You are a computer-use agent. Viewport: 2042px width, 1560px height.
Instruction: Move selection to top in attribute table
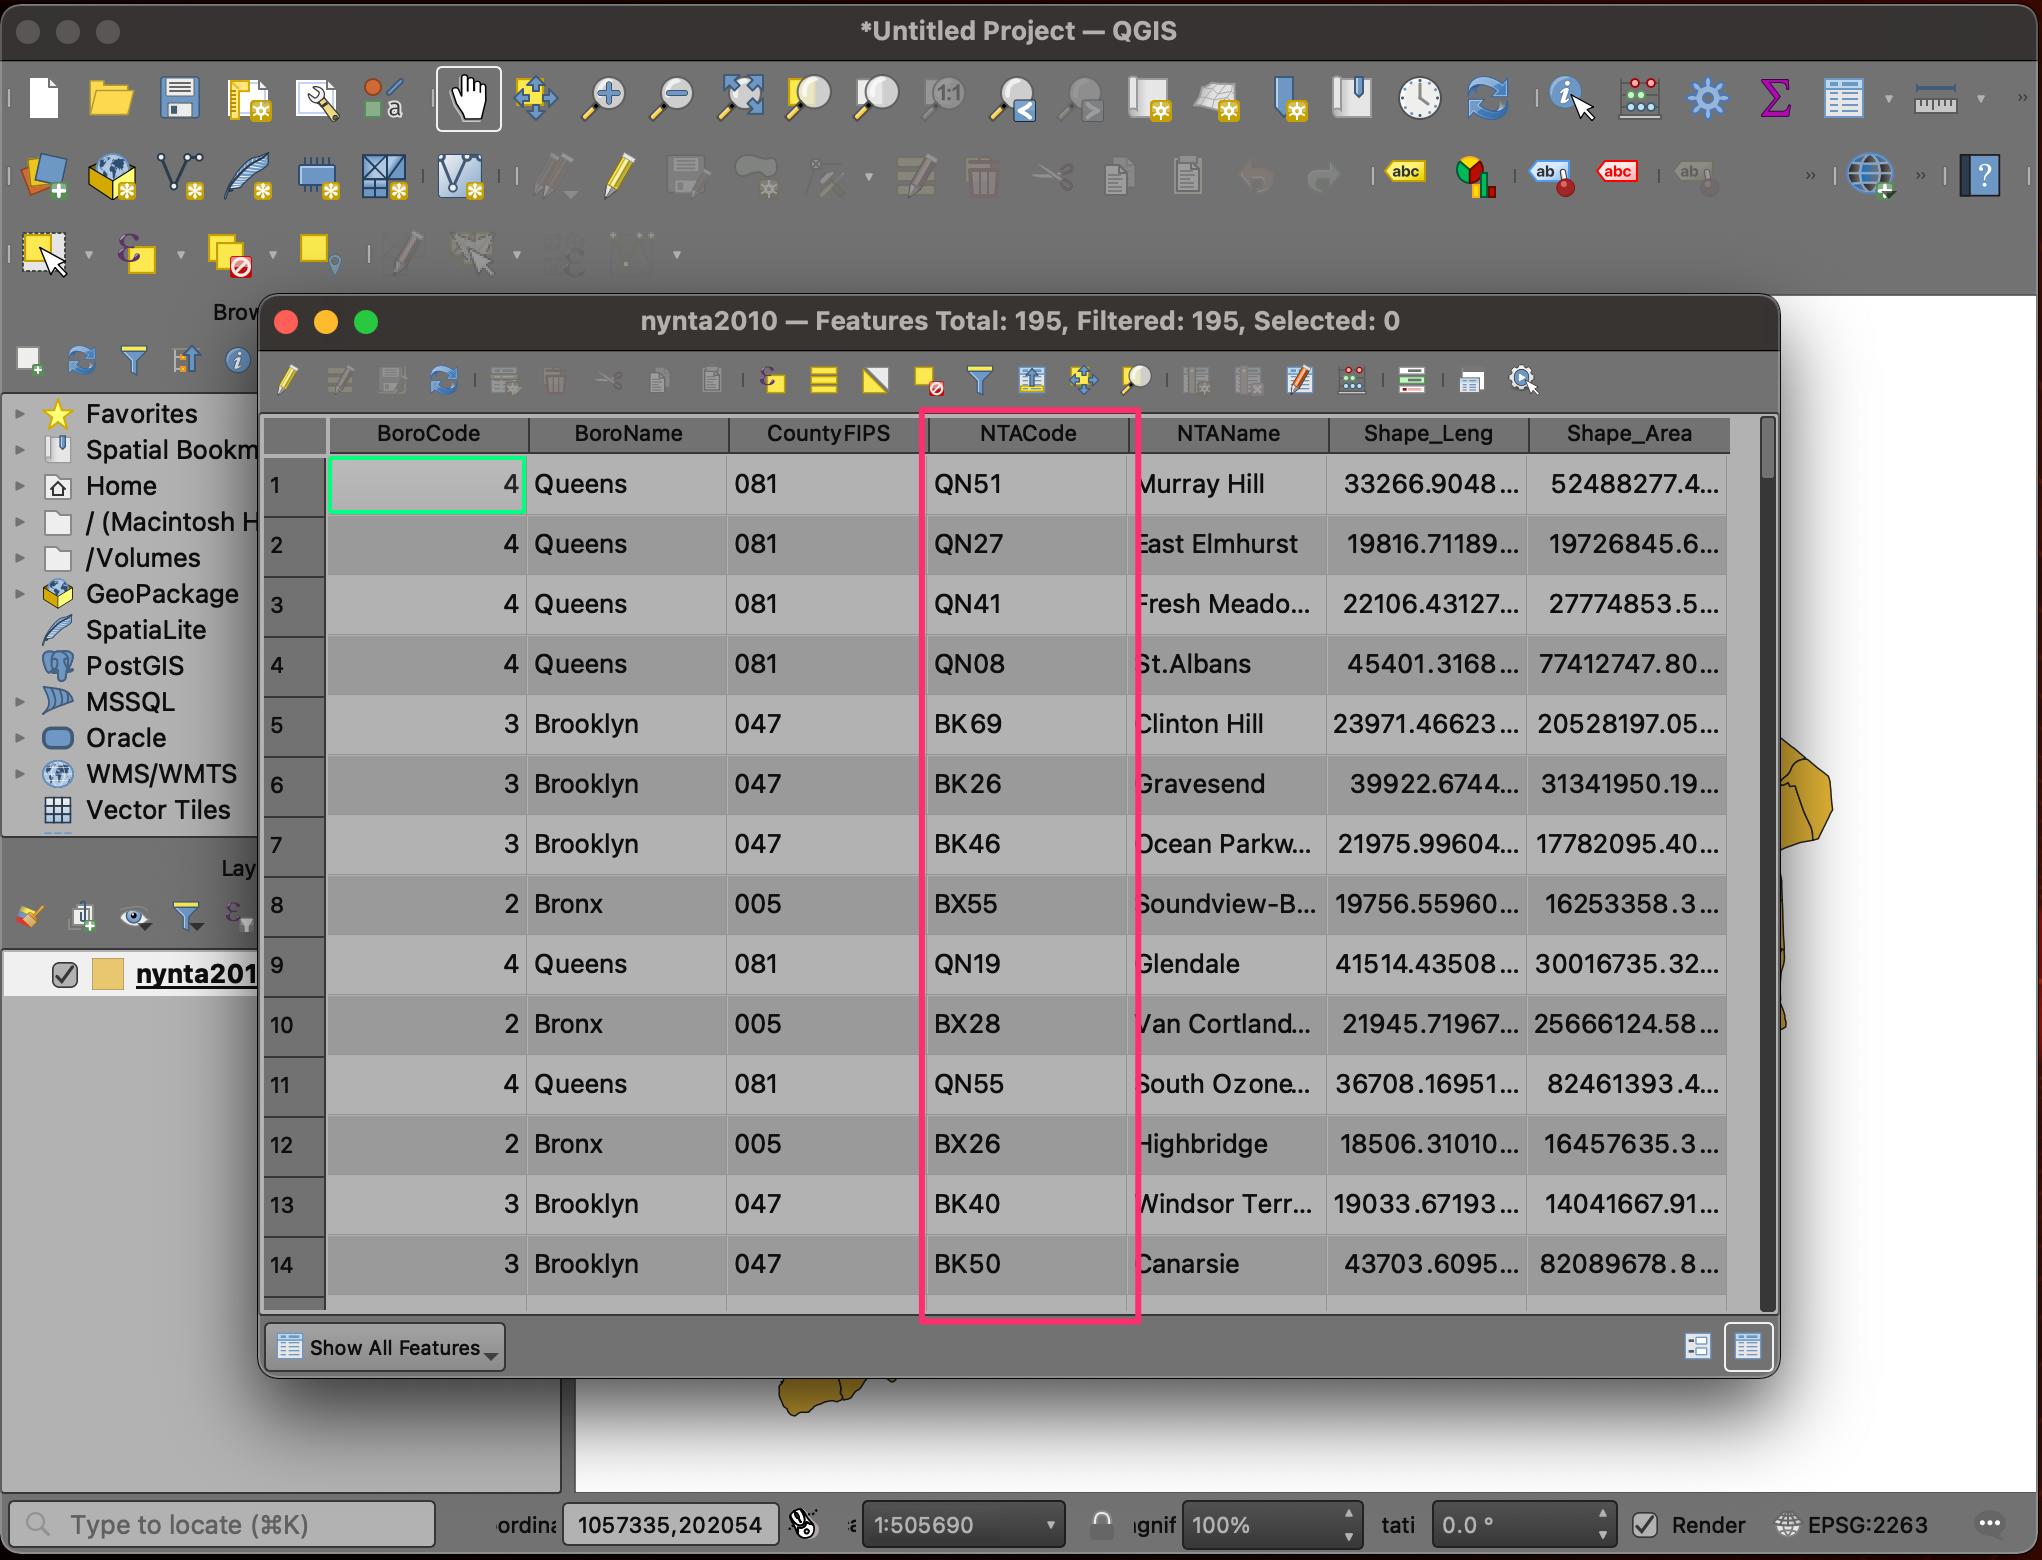[1032, 380]
